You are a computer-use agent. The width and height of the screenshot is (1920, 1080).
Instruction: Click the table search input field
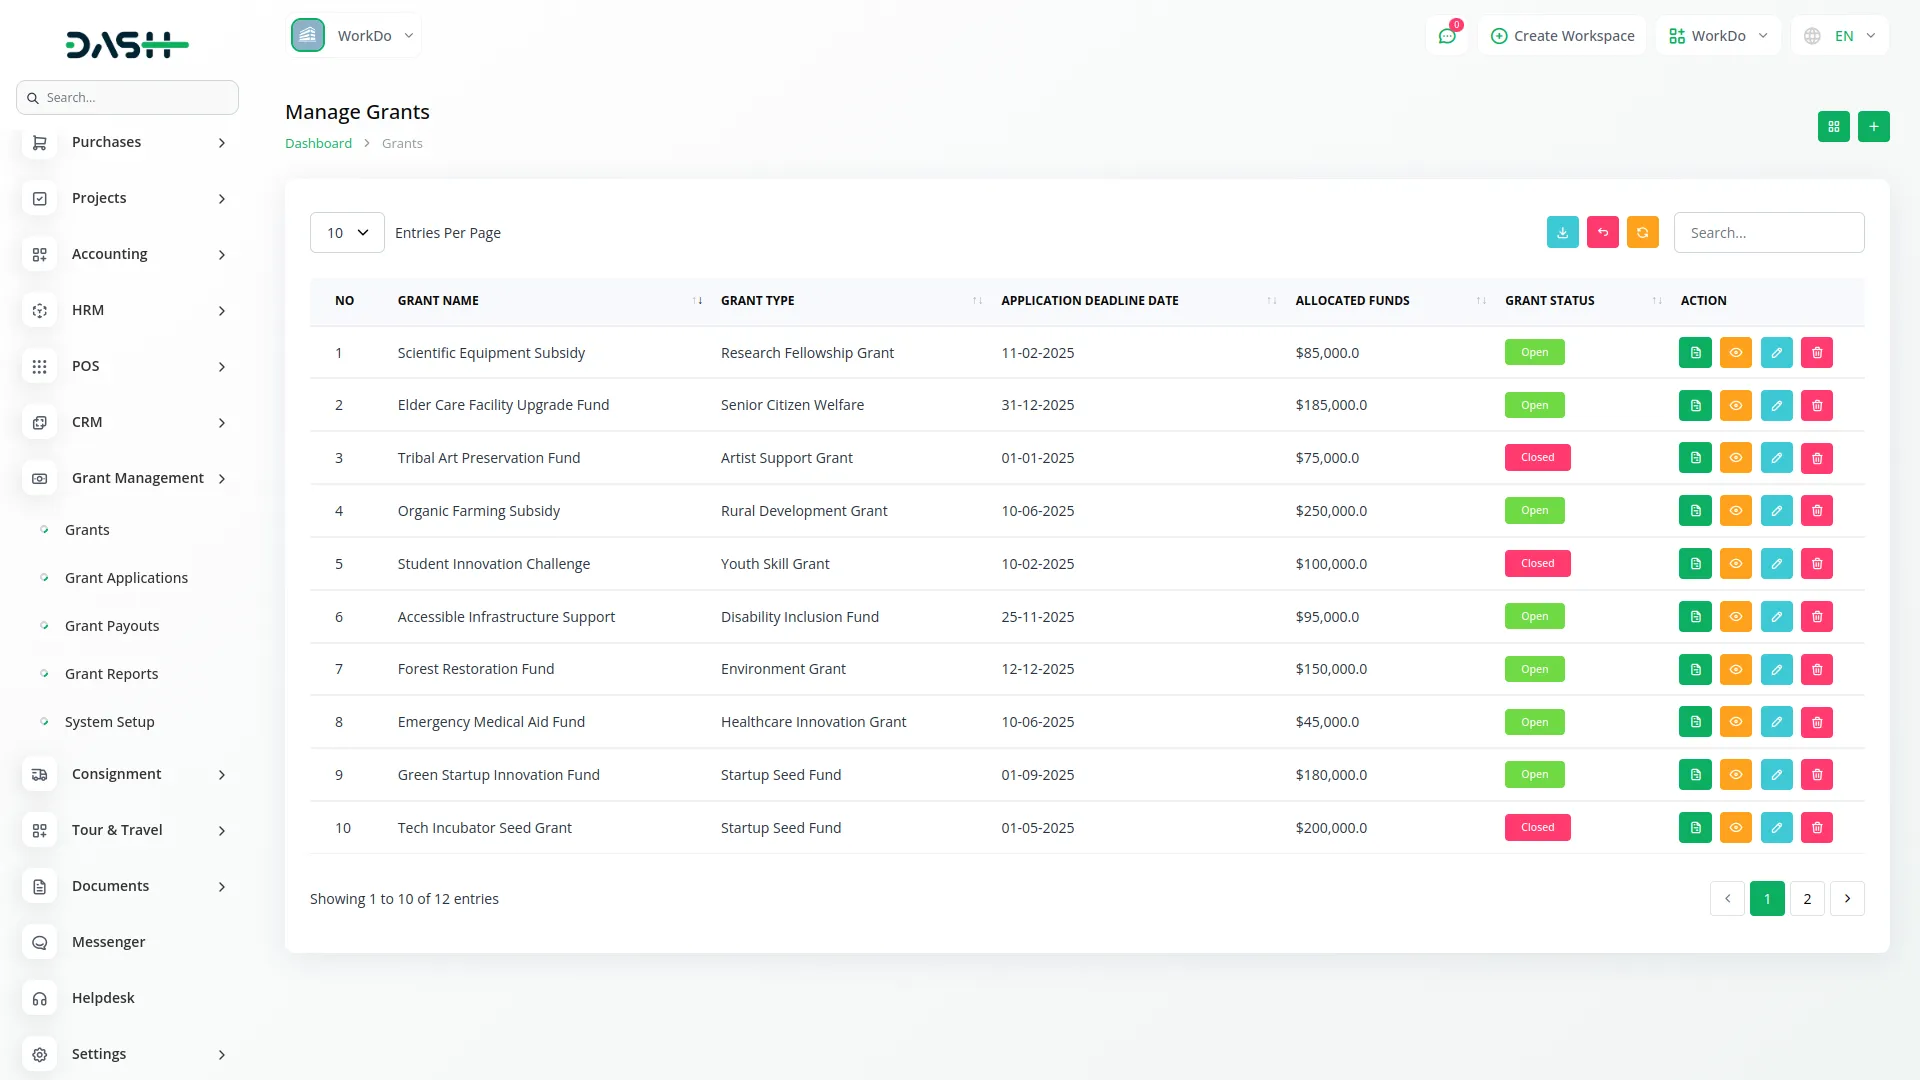pyautogui.click(x=1768, y=232)
